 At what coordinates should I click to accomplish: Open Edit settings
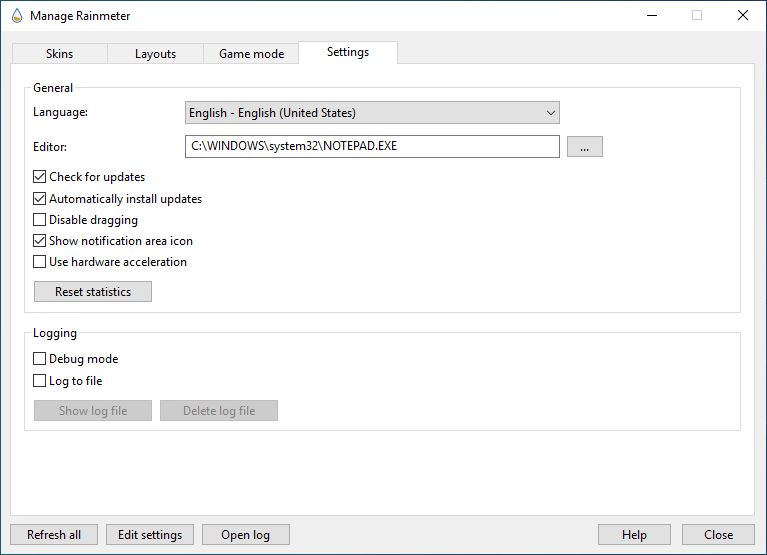[150, 534]
